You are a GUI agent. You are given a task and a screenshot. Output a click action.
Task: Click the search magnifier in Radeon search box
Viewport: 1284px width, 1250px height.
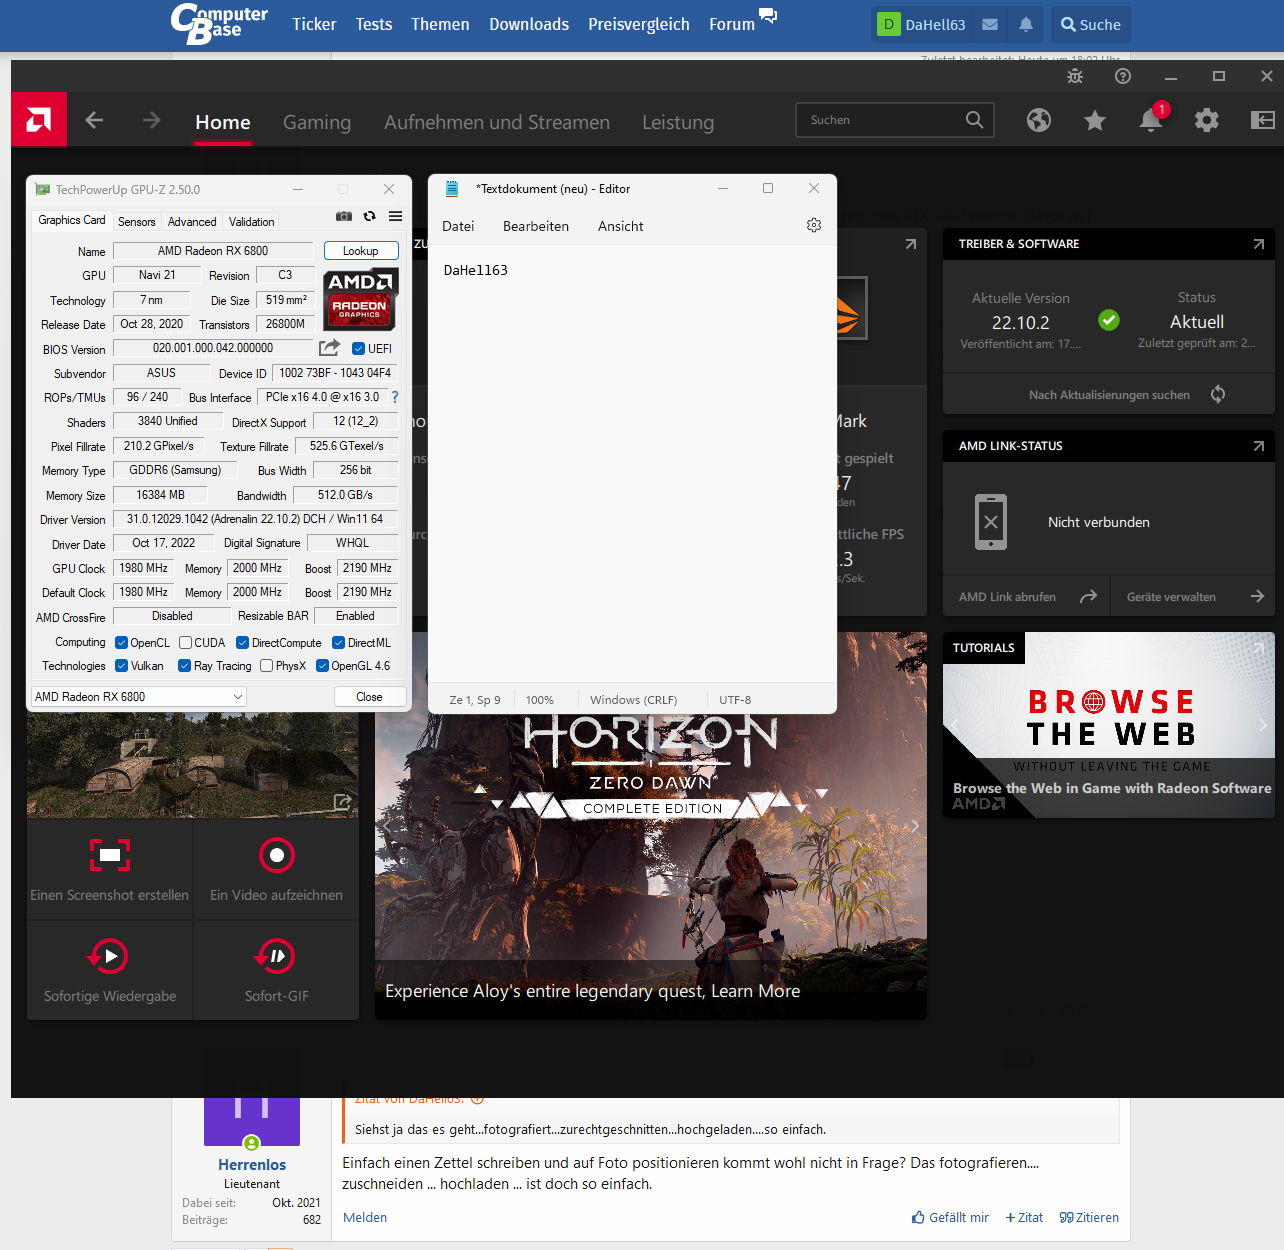tap(975, 120)
